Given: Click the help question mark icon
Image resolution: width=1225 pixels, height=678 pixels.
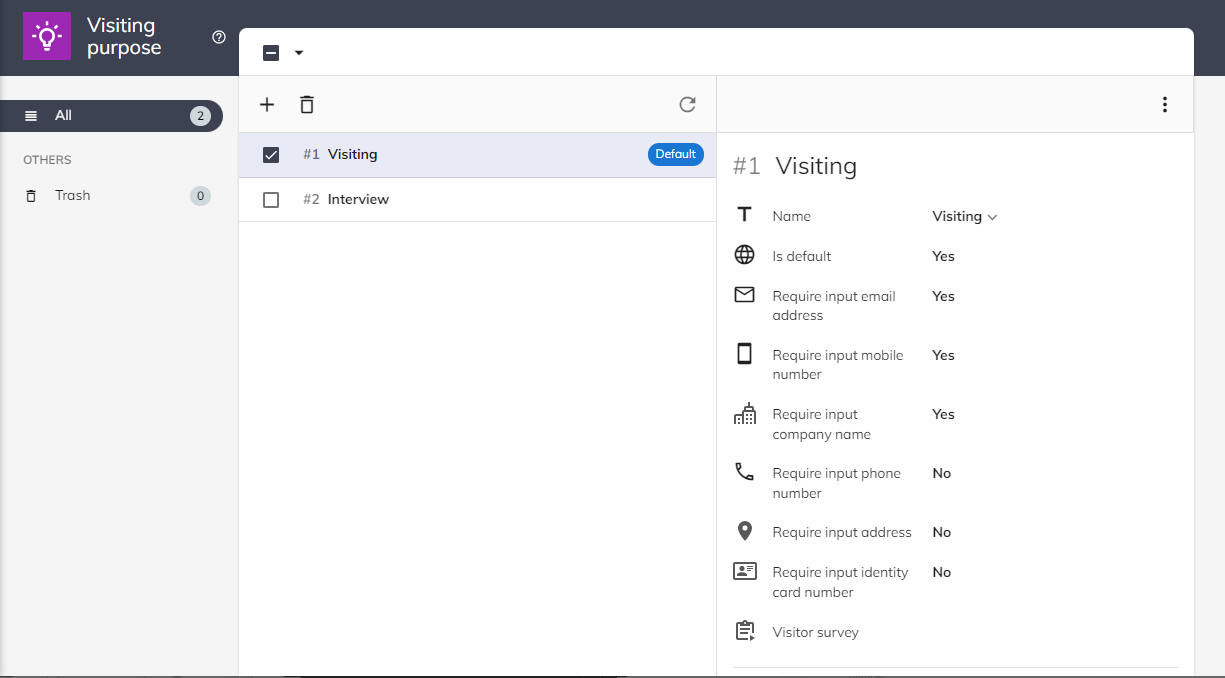Looking at the screenshot, I should click(x=219, y=37).
